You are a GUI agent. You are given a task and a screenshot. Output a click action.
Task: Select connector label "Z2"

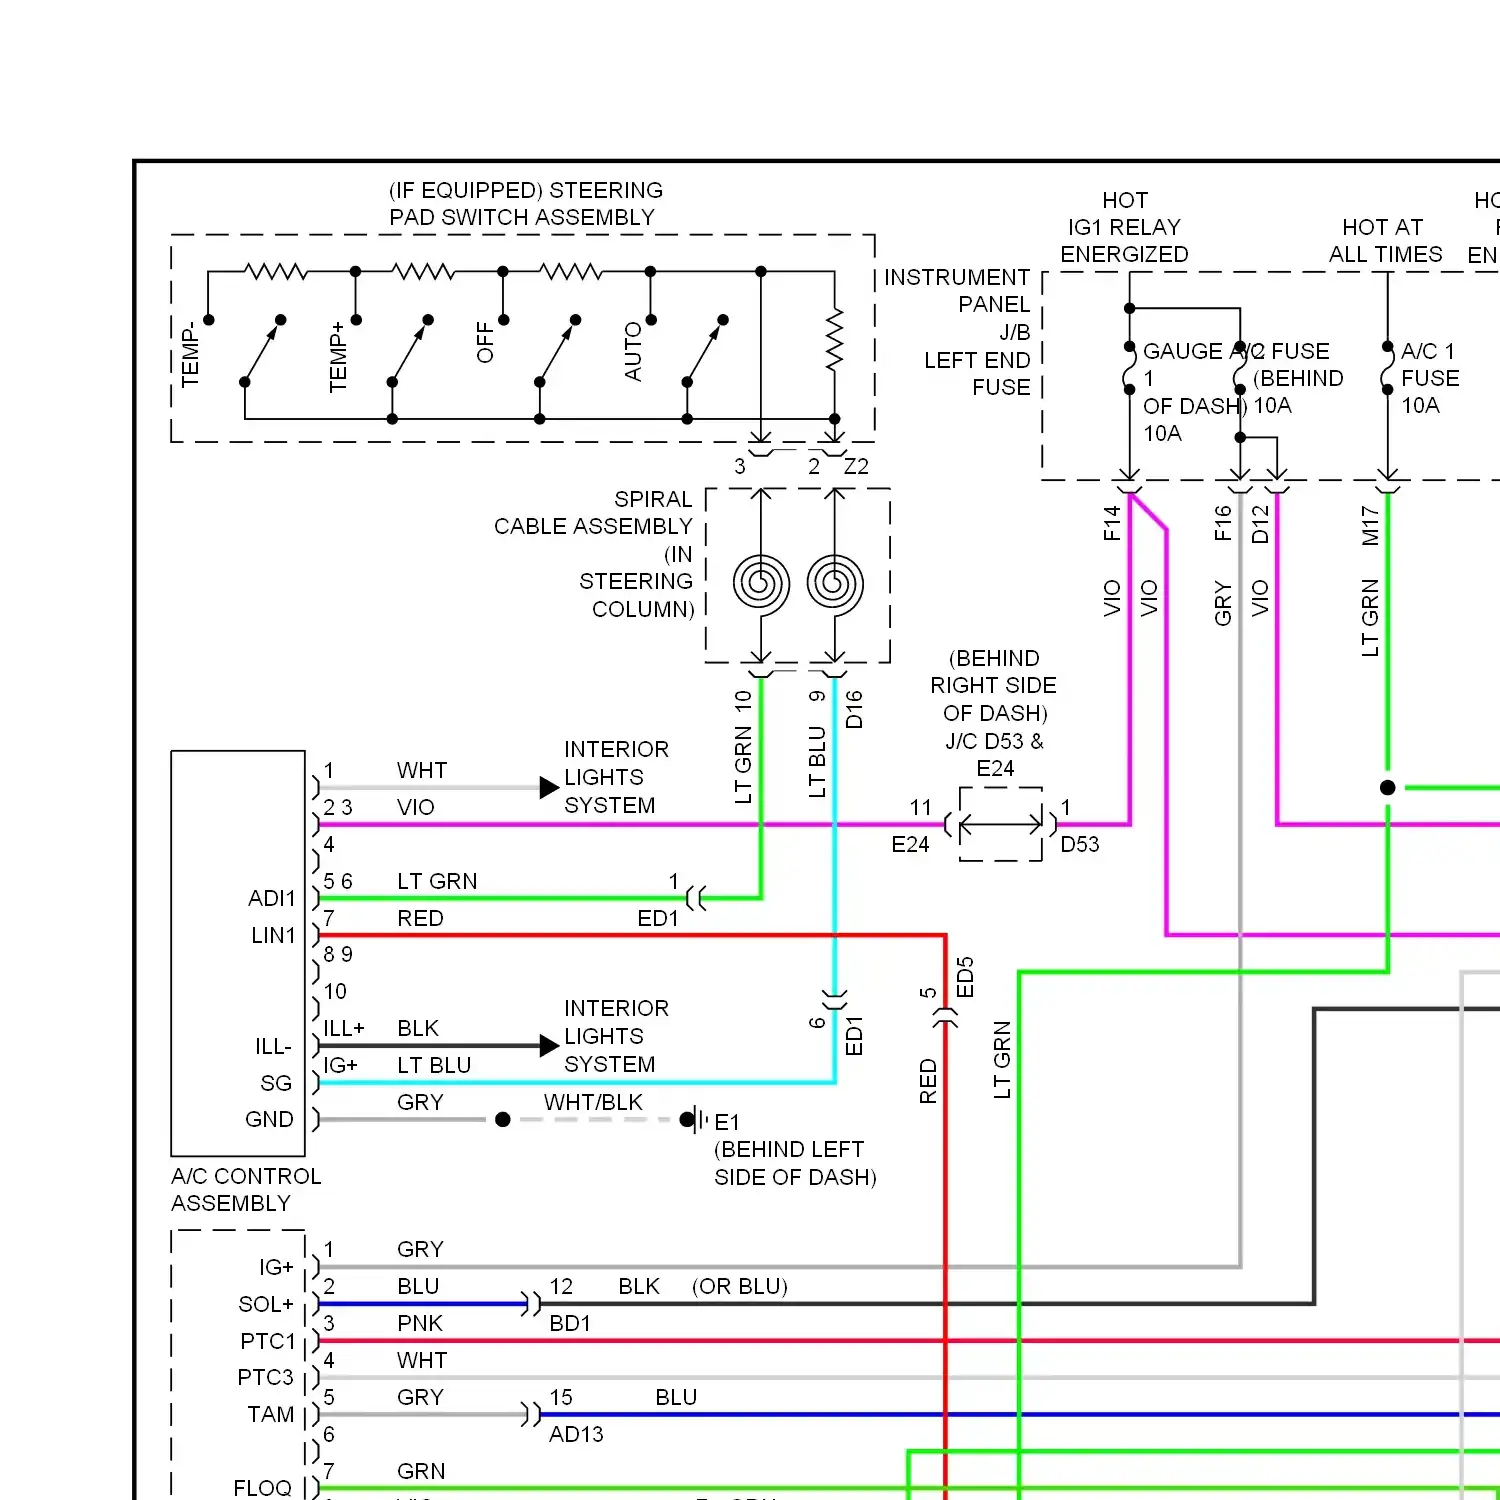pyautogui.click(x=856, y=466)
